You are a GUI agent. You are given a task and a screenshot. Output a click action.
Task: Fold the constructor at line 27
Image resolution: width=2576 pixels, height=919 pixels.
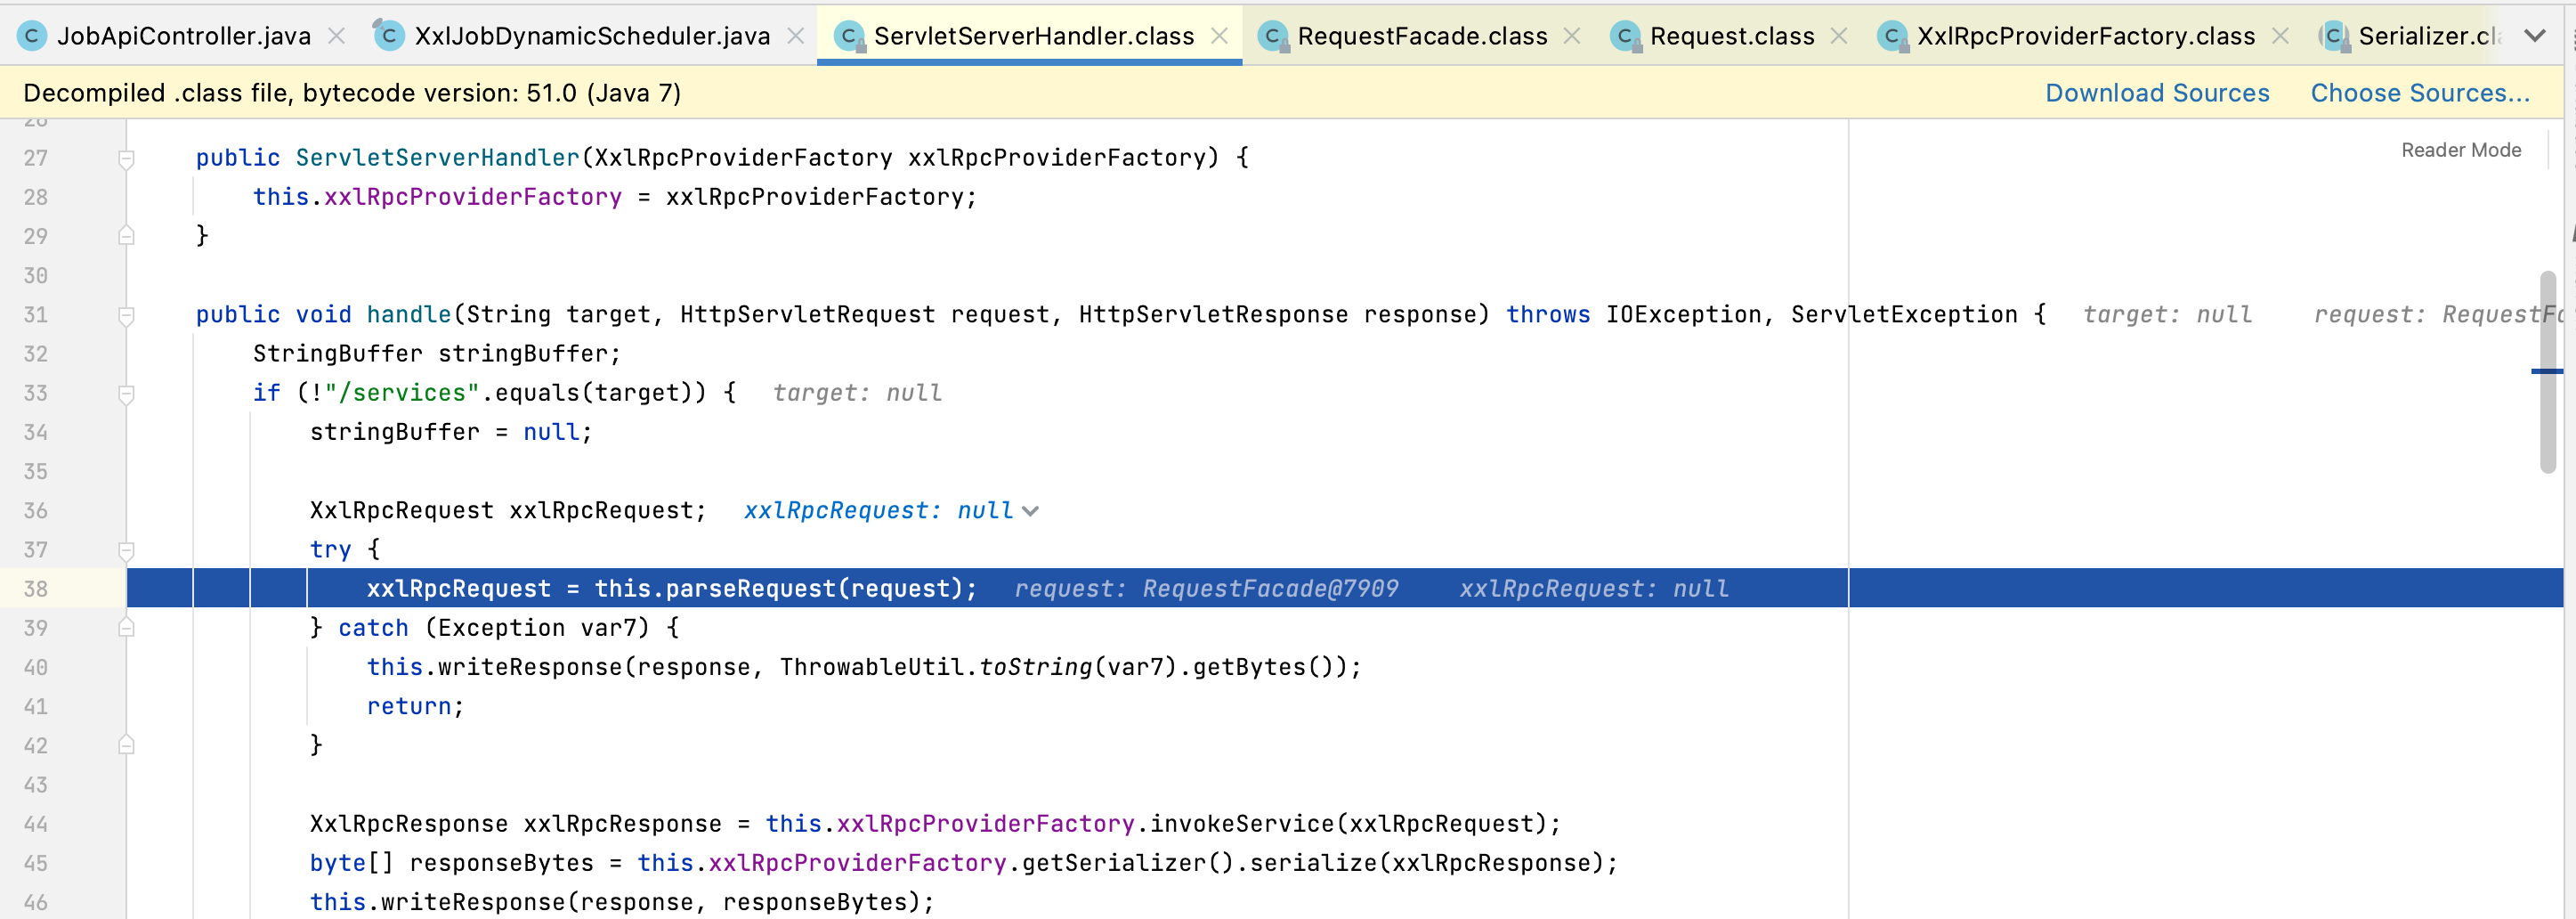click(127, 159)
